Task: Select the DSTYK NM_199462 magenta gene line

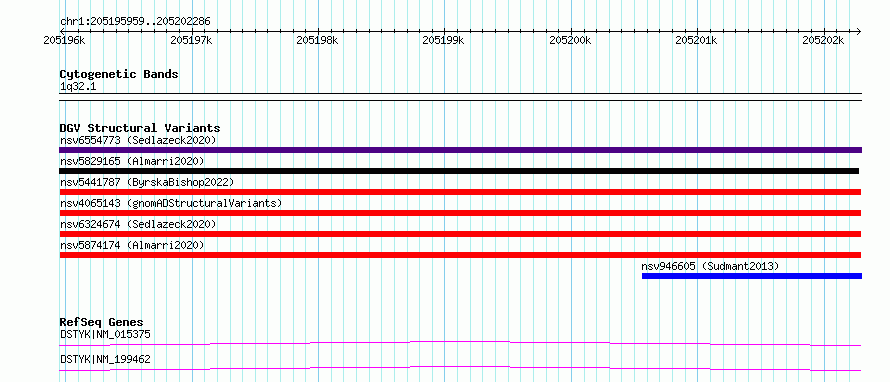Action: point(460,368)
